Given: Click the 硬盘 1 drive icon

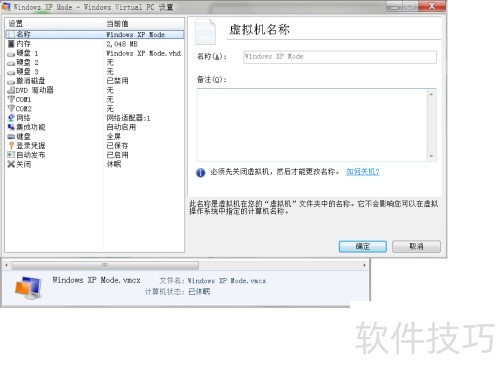Looking at the screenshot, I should click(11, 53).
